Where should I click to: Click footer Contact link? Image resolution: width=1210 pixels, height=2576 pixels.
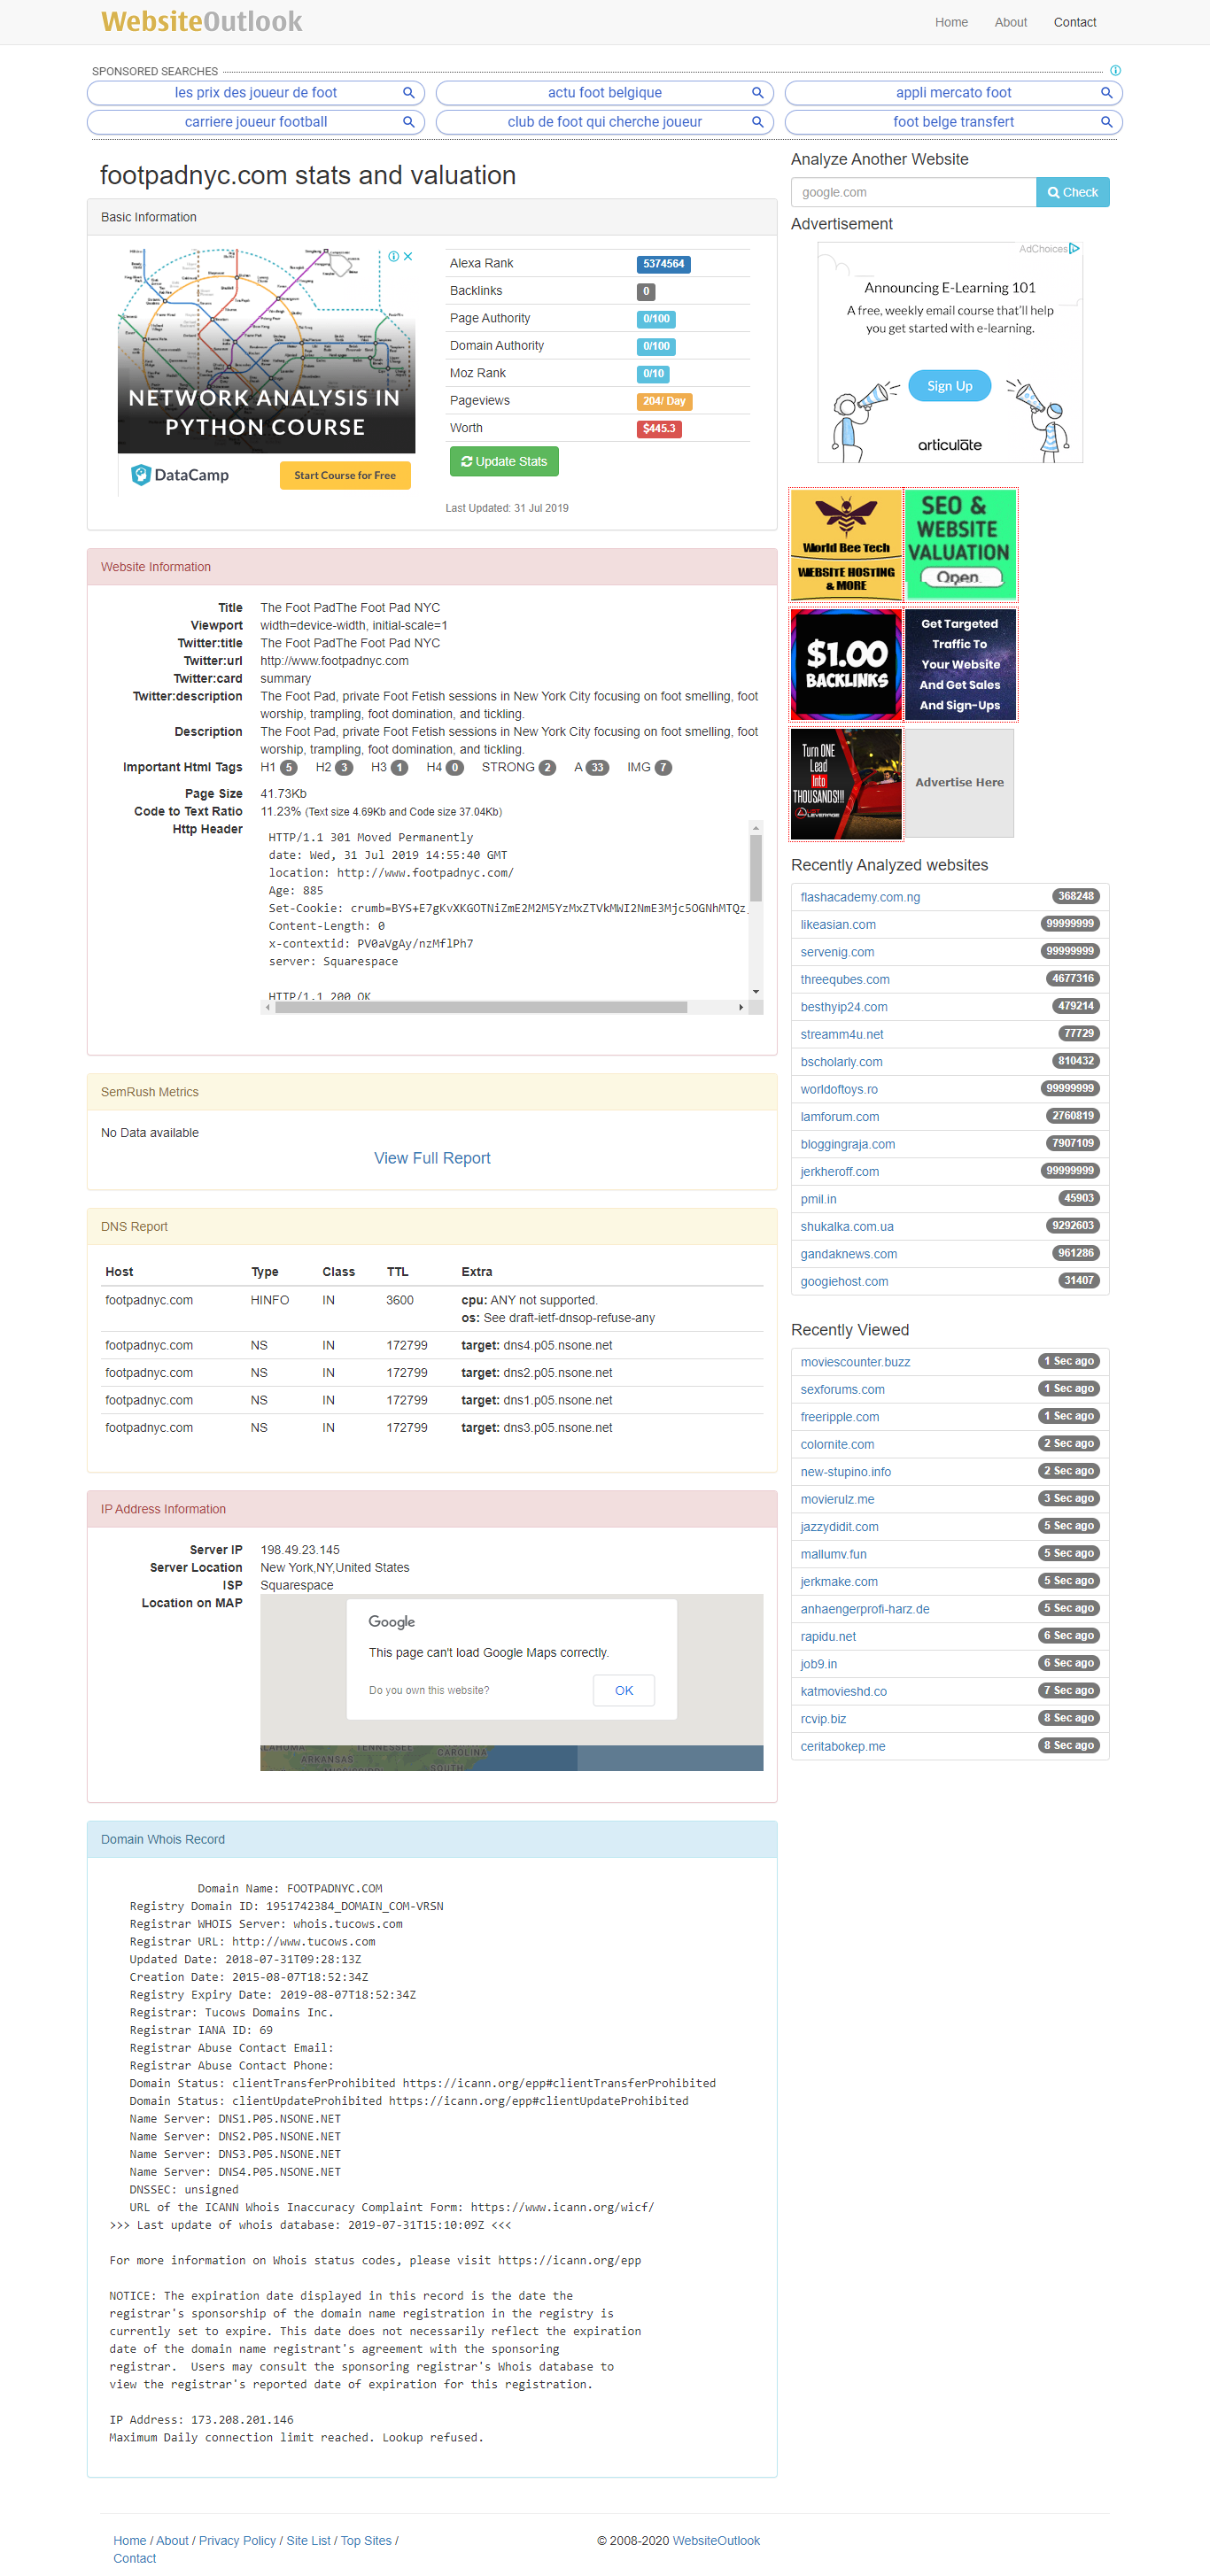click(134, 2559)
